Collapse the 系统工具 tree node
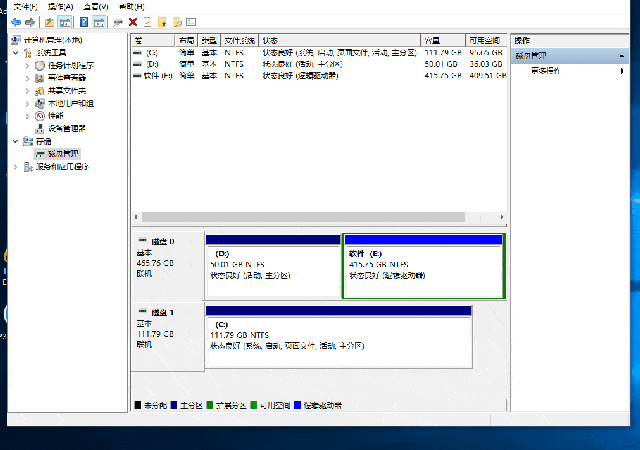 (16, 53)
